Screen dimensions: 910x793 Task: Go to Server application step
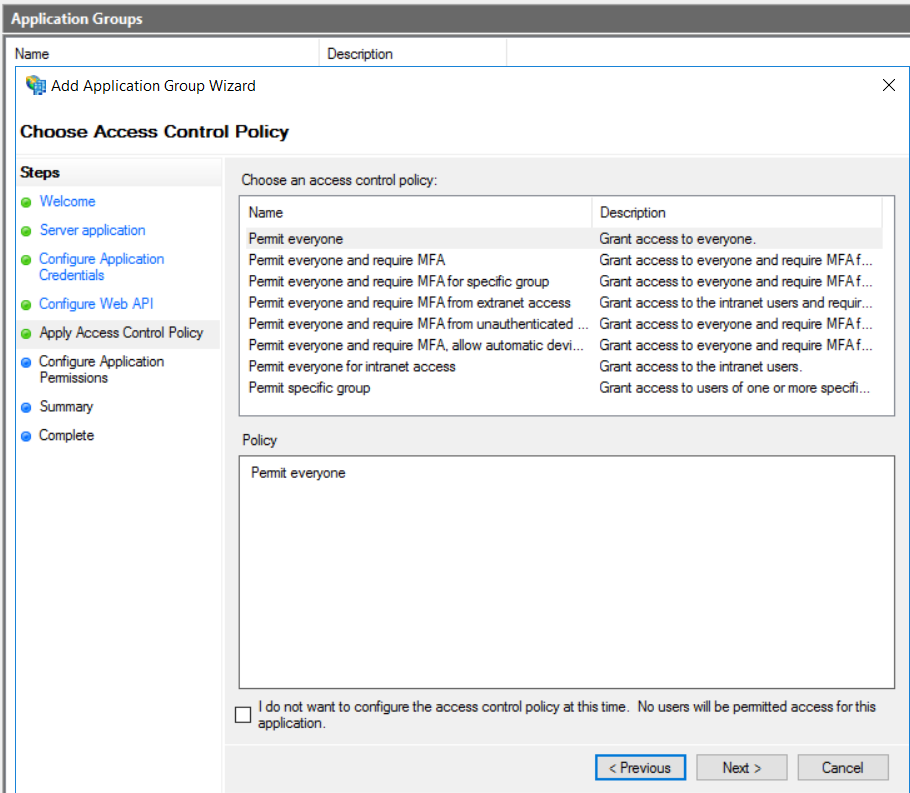92,230
